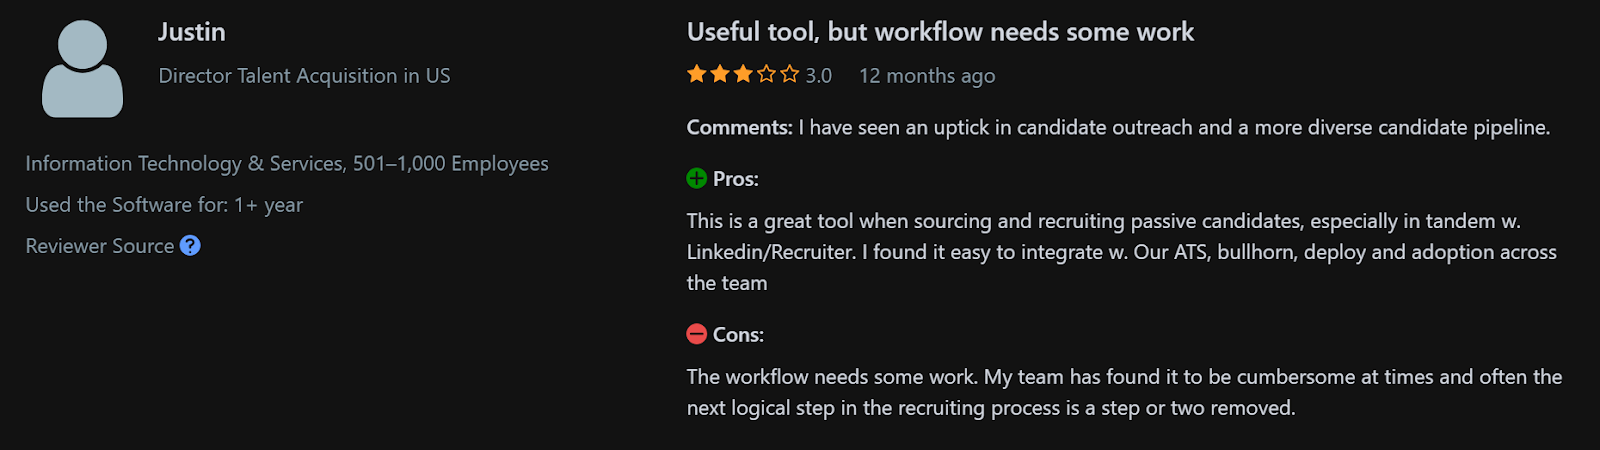Viewport: 1600px width, 450px height.
Task: Click the 3.0 rating number
Action: click(819, 76)
